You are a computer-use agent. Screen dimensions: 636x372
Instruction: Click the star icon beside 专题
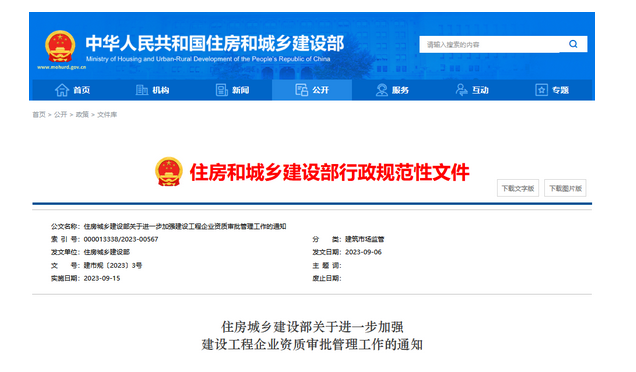click(541, 90)
